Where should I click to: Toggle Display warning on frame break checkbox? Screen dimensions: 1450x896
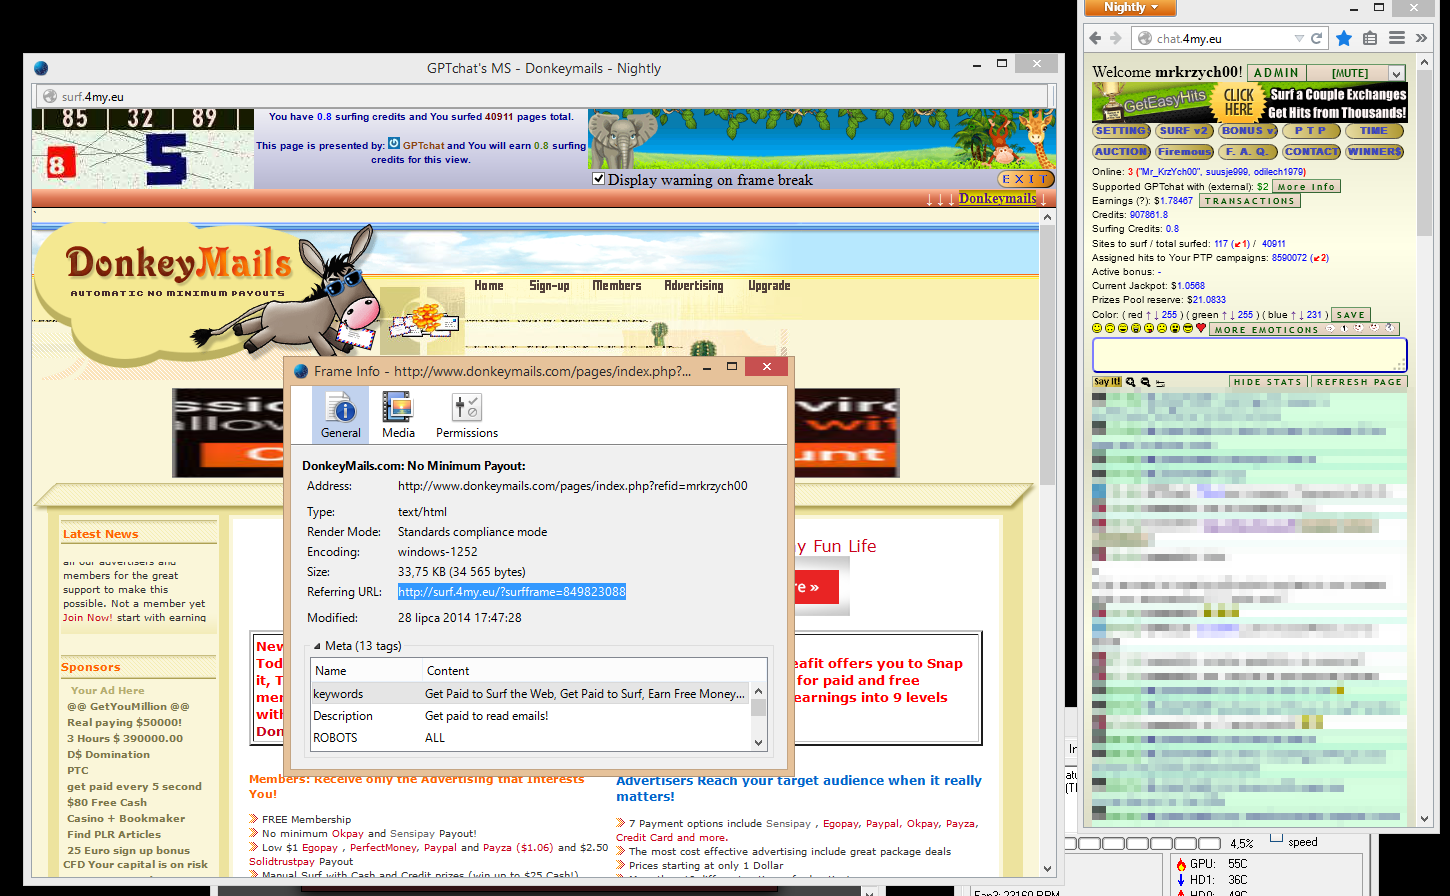pyautogui.click(x=598, y=179)
